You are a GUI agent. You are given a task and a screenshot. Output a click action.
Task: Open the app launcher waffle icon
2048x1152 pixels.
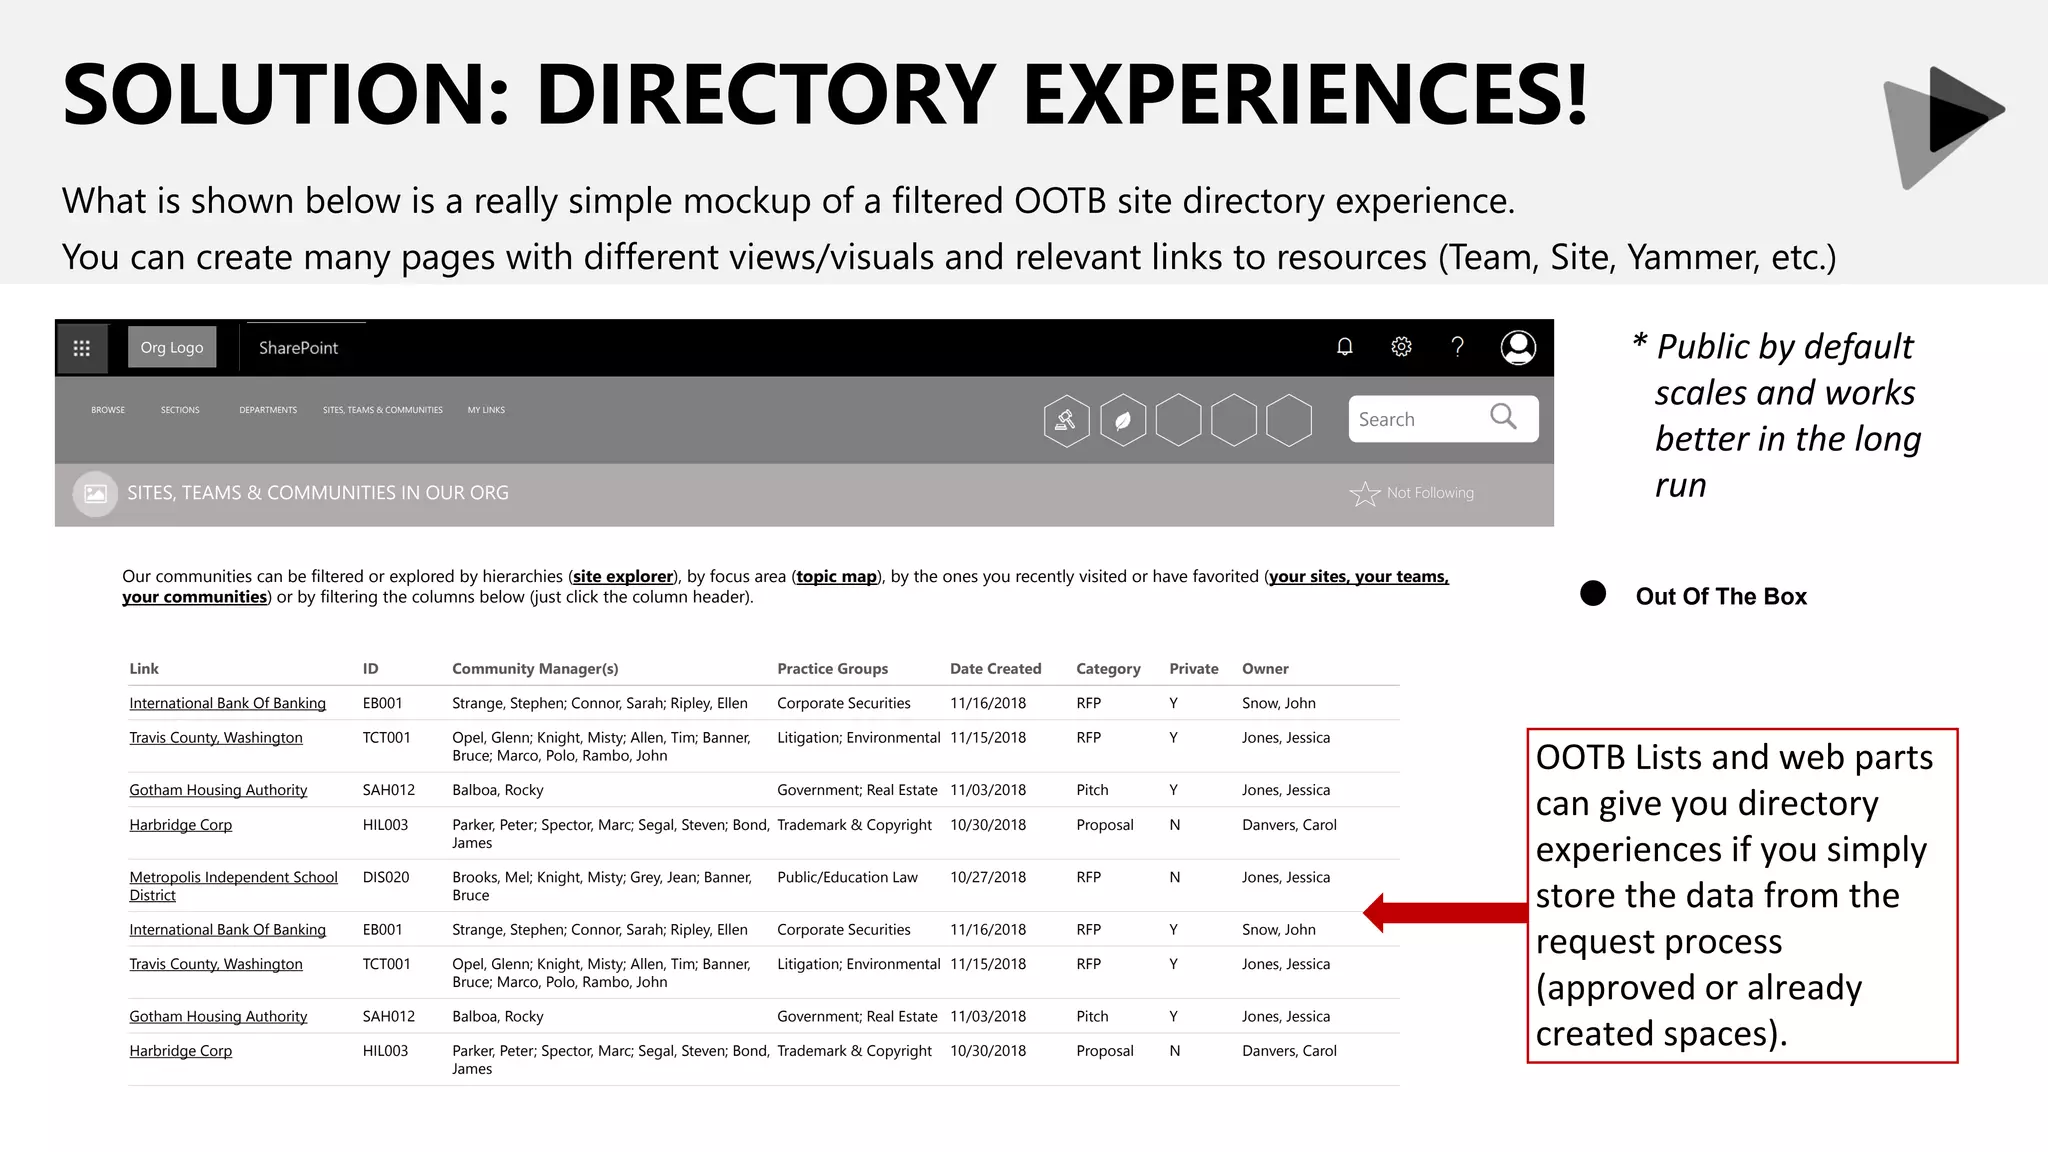pyautogui.click(x=82, y=348)
